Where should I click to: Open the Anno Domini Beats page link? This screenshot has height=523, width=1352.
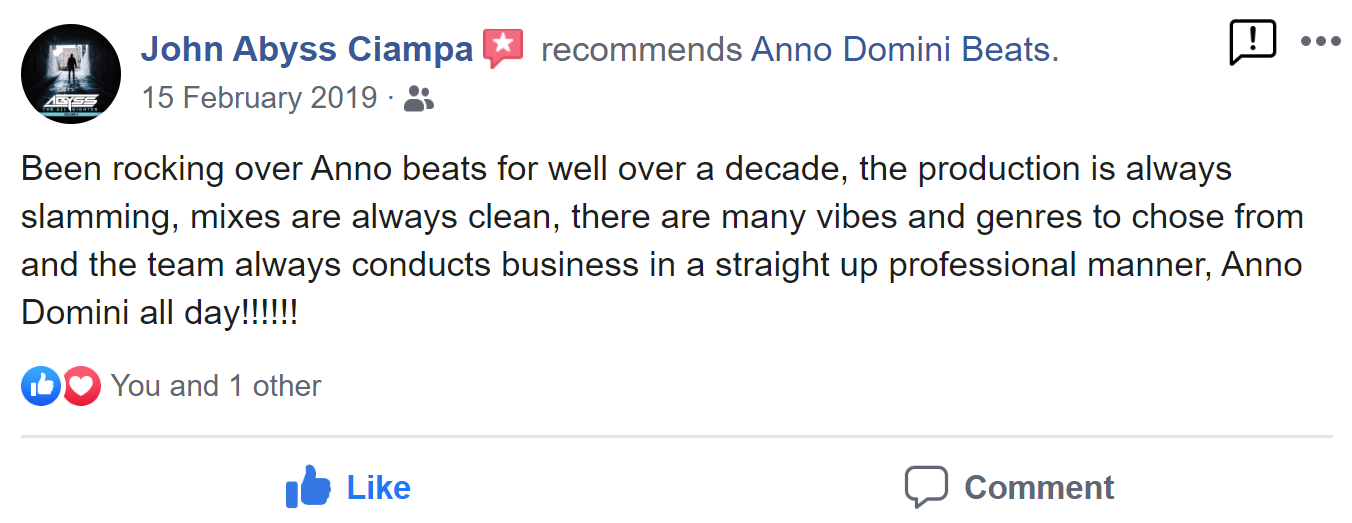click(905, 49)
